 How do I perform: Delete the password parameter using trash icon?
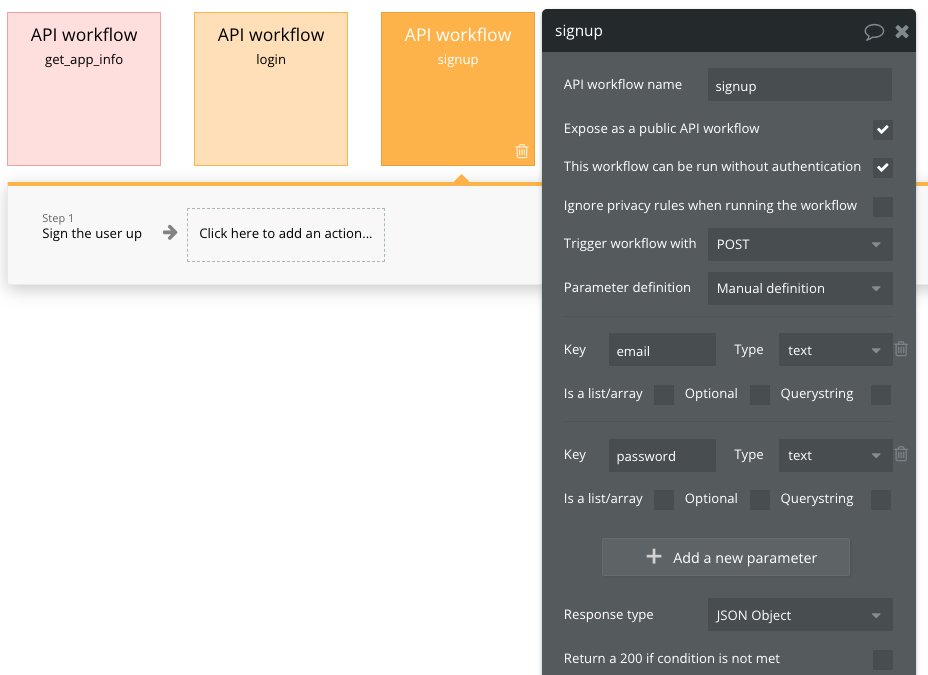901,454
